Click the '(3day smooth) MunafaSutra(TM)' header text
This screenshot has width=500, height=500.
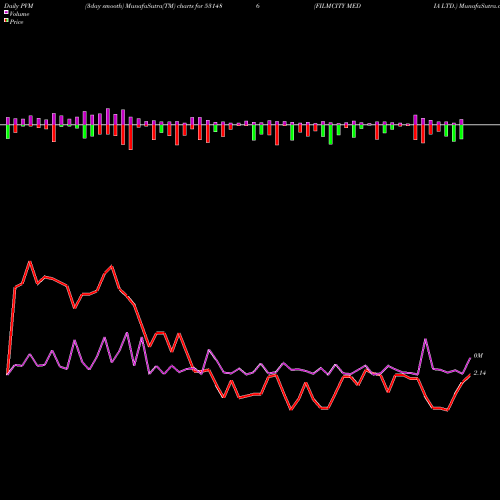click(130, 6)
